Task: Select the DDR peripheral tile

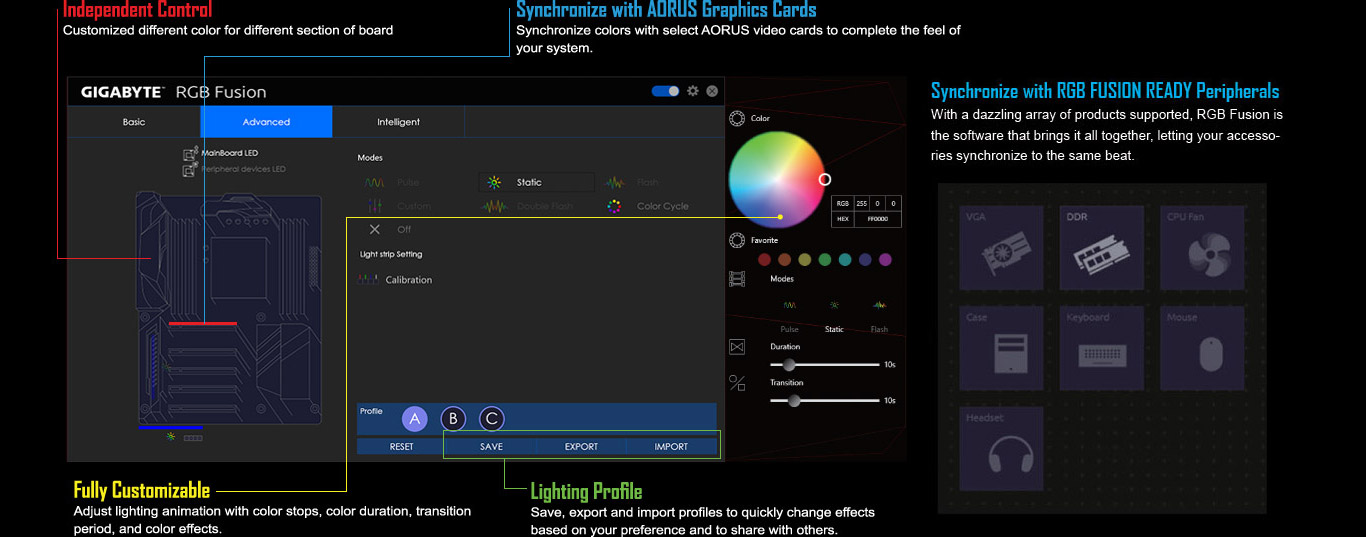Action: pyautogui.click(x=1102, y=246)
